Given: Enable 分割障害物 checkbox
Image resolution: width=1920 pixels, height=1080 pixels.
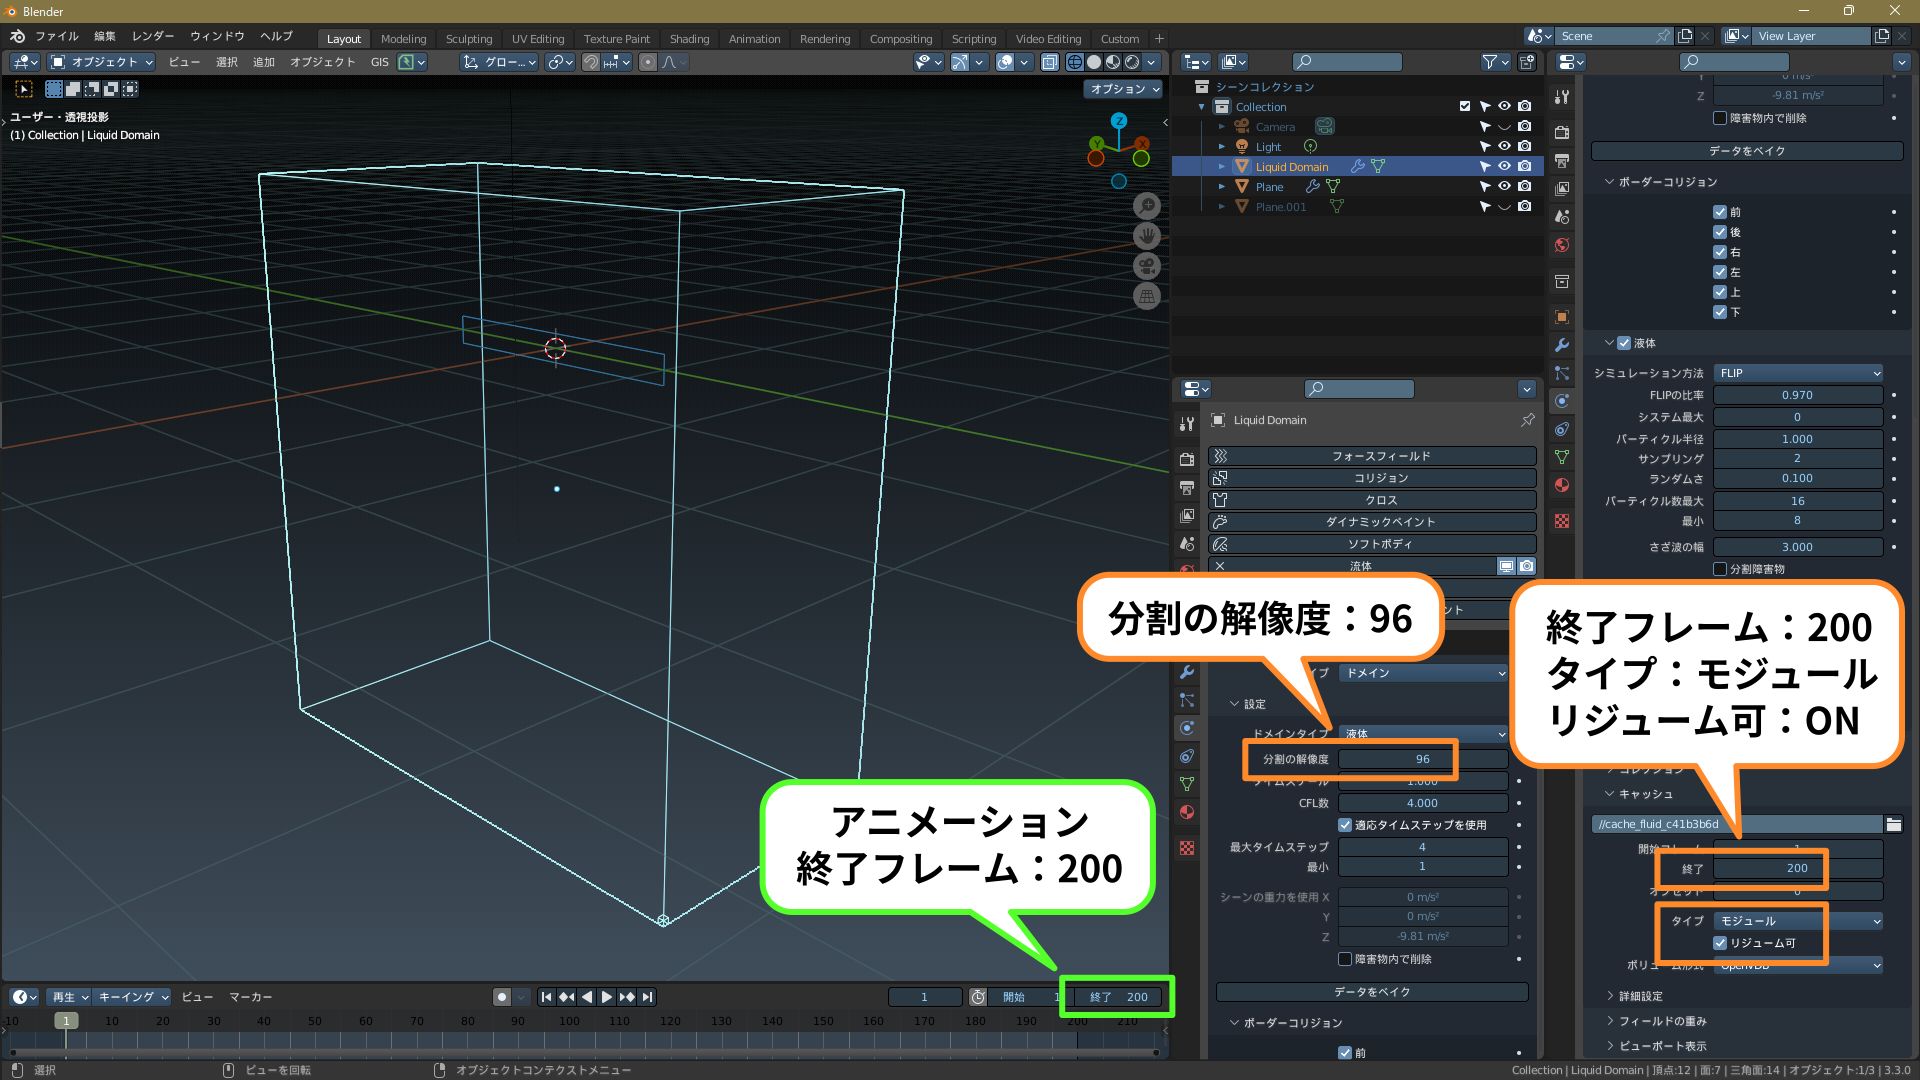Looking at the screenshot, I should (1720, 569).
